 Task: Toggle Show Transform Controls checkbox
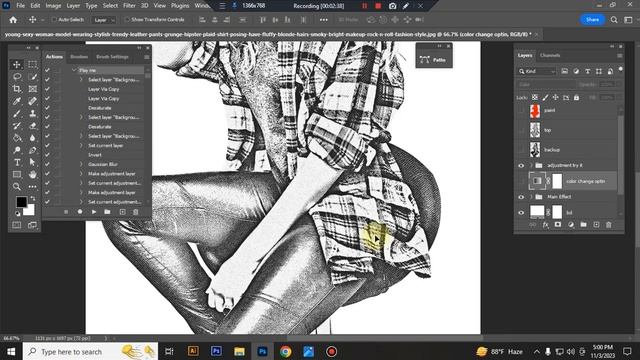pos(127,20)
